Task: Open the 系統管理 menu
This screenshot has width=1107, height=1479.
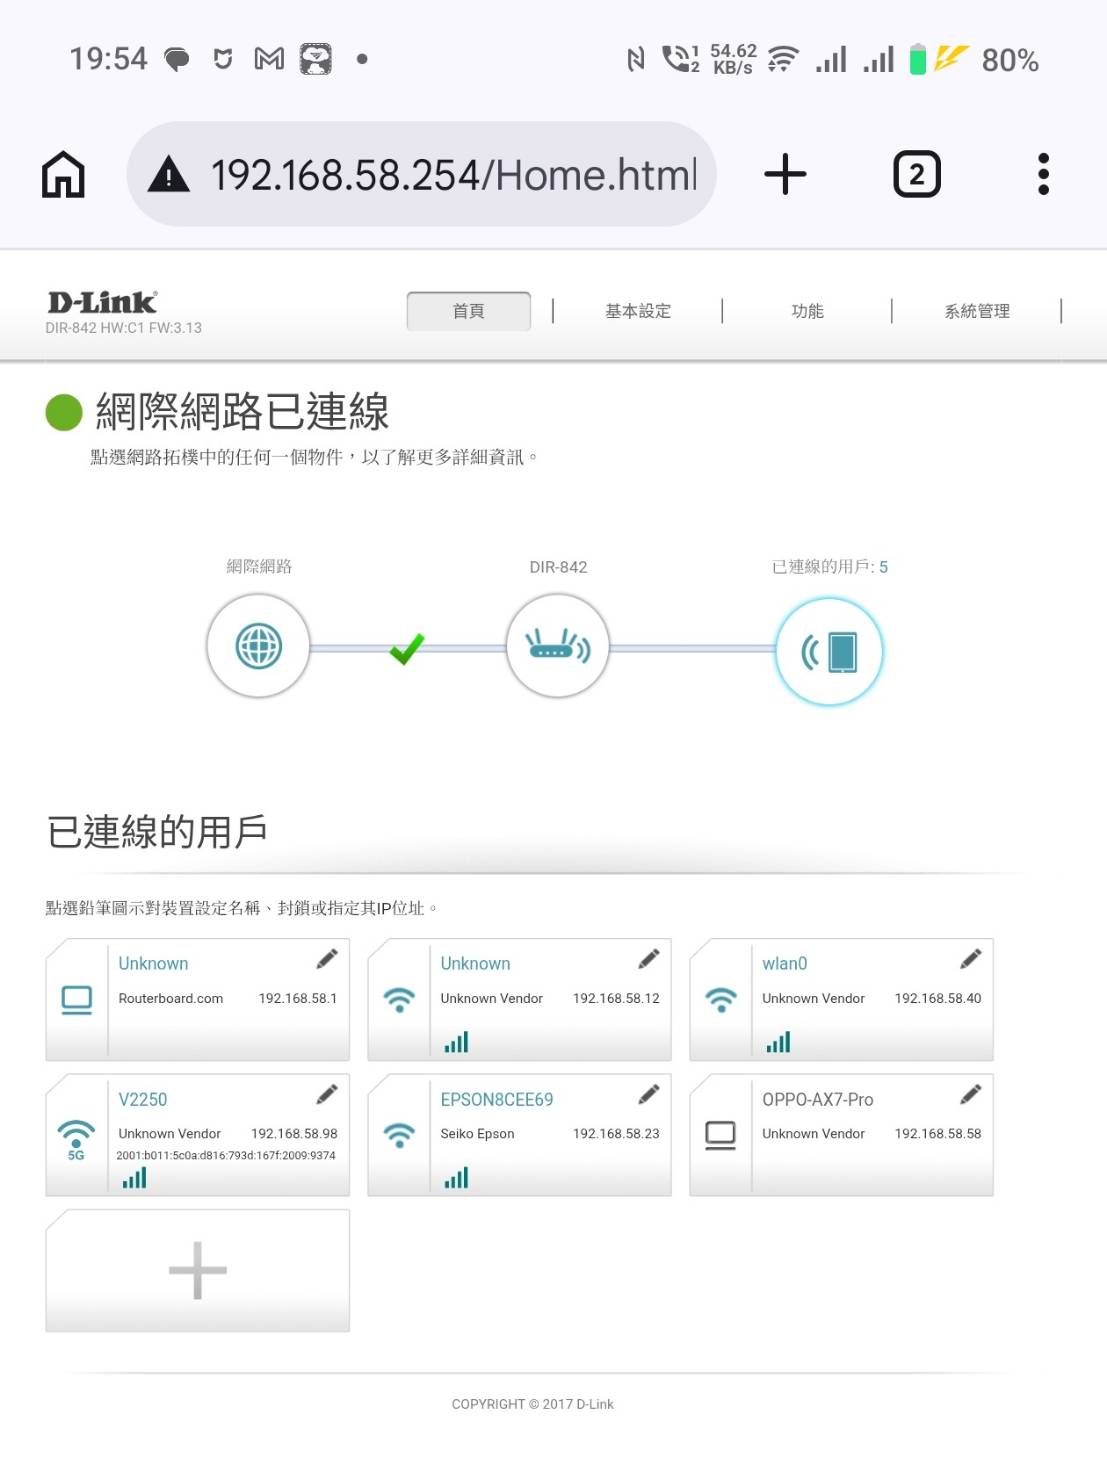Action: point(976,311)
